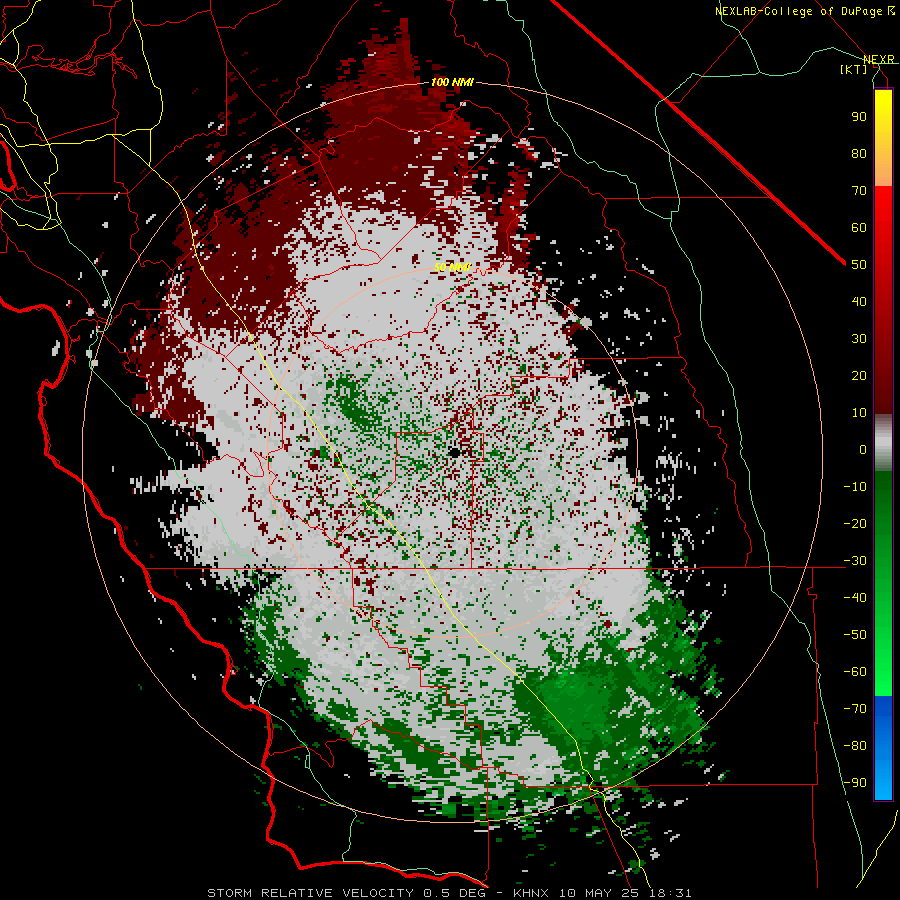Screen dimensions: 900x900
Task: Click the blue segment of the color bar
Action: (x=883, y=748)
